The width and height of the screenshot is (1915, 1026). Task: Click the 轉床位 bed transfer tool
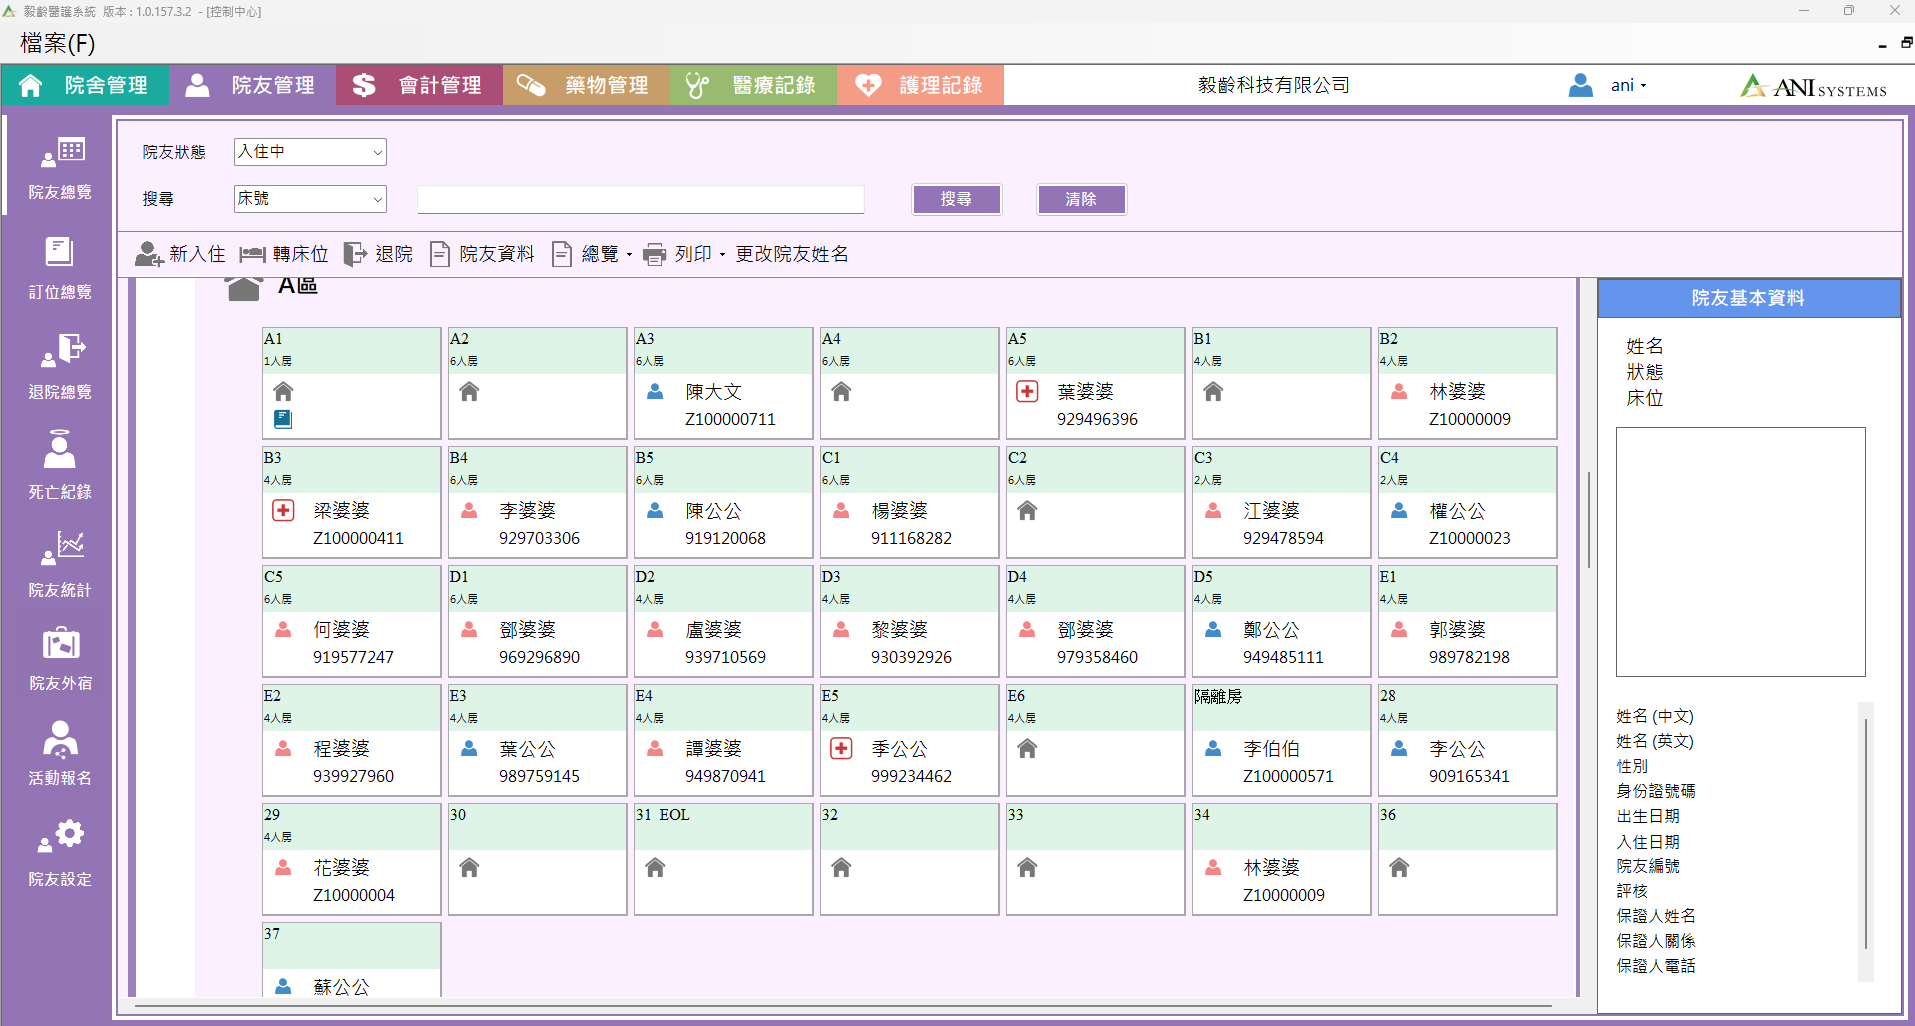(284, 254)
